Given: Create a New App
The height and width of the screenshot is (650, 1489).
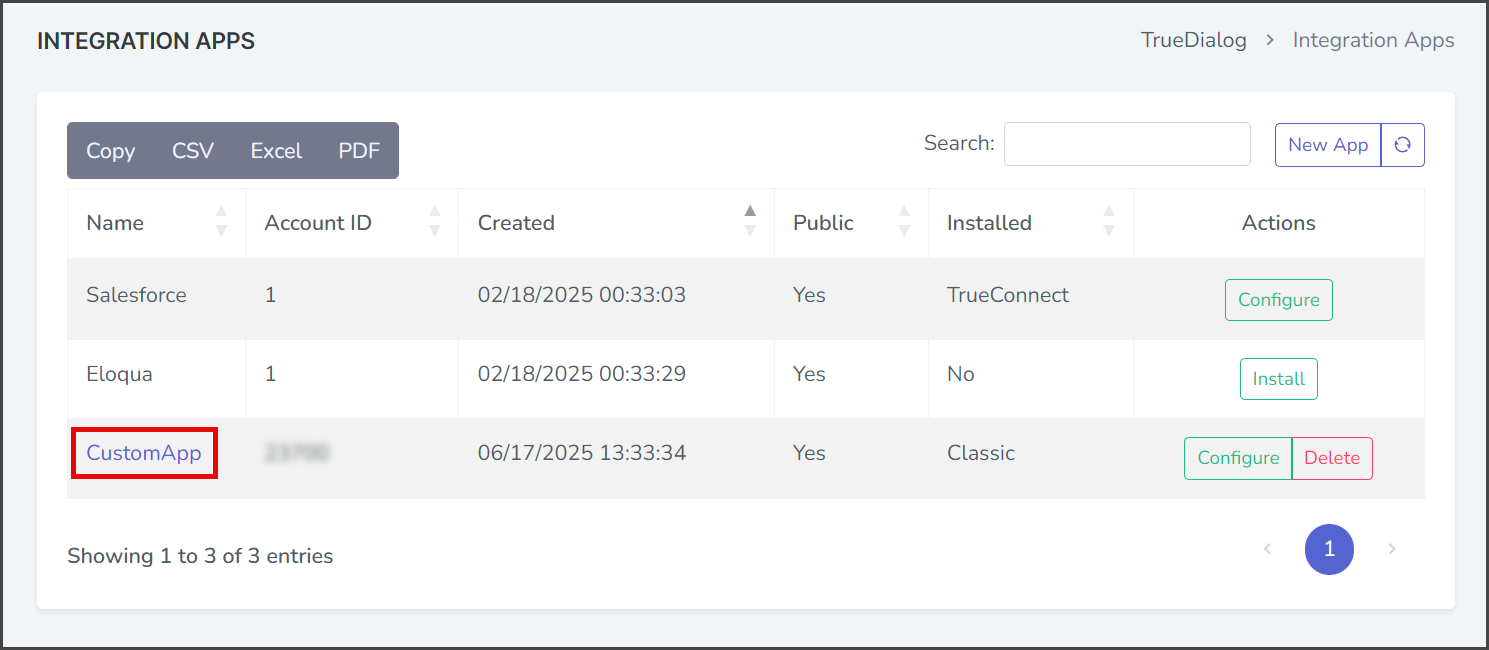Looking at the screenshot, I should pyautogui.click(x=1328, y=145).
